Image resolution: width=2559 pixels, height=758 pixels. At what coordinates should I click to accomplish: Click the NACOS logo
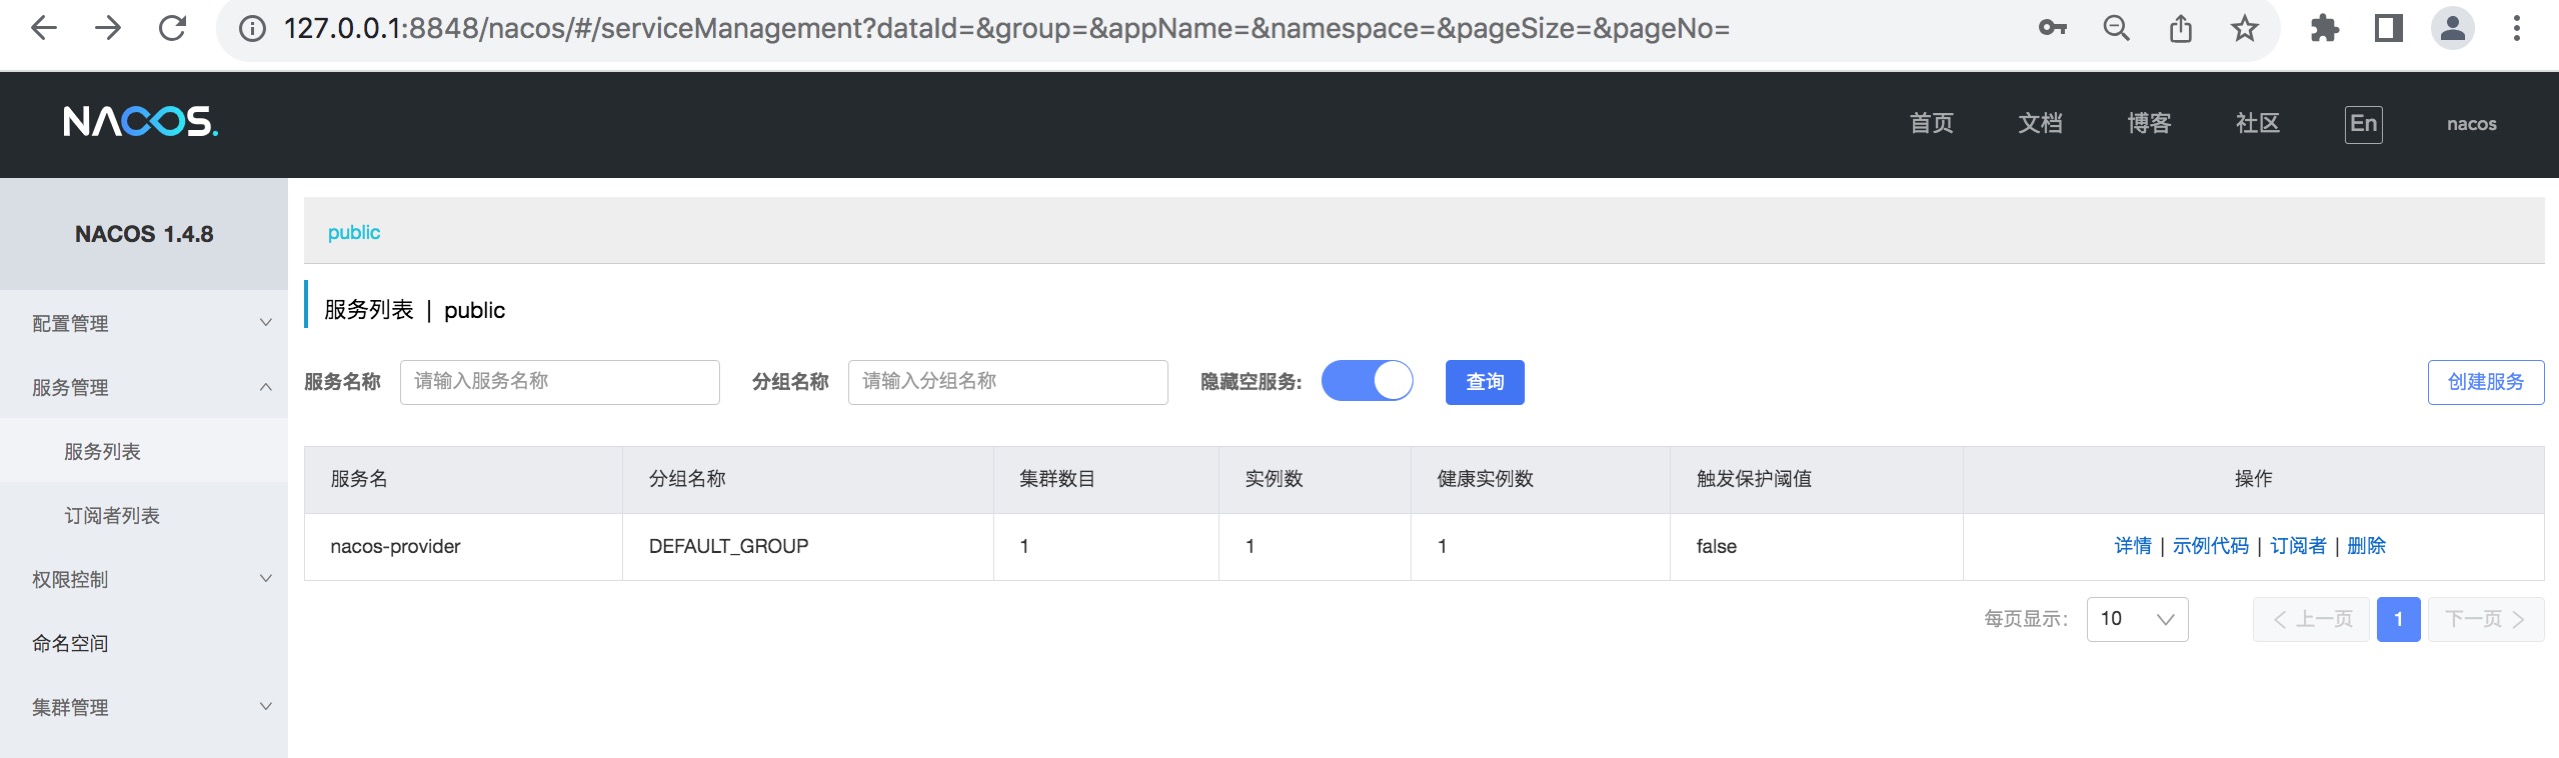pyautogui.click(x=141, y=122)
